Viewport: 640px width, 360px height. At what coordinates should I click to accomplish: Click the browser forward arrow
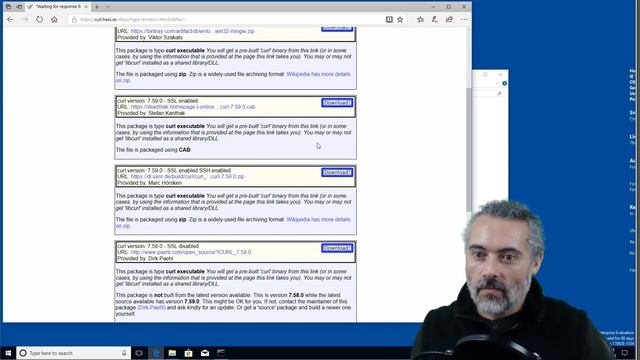click(x=25, y=19)
